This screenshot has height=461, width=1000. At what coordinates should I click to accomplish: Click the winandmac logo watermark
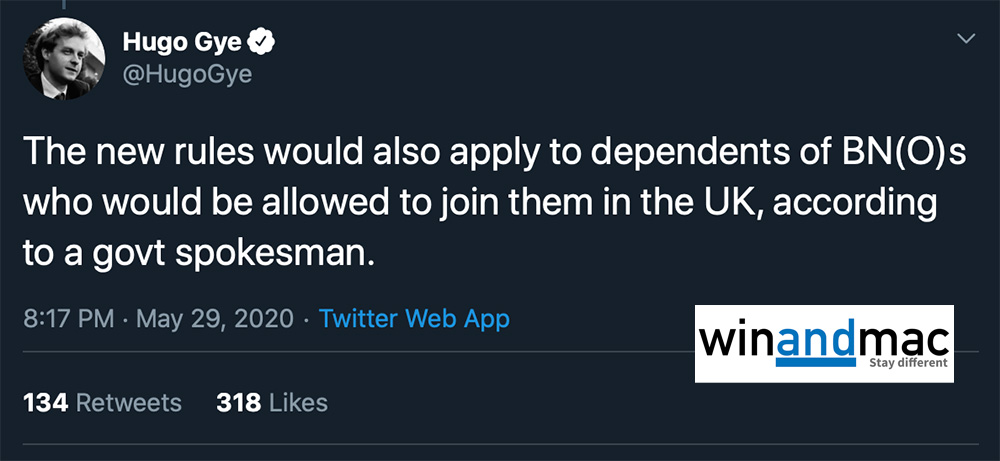824,344
